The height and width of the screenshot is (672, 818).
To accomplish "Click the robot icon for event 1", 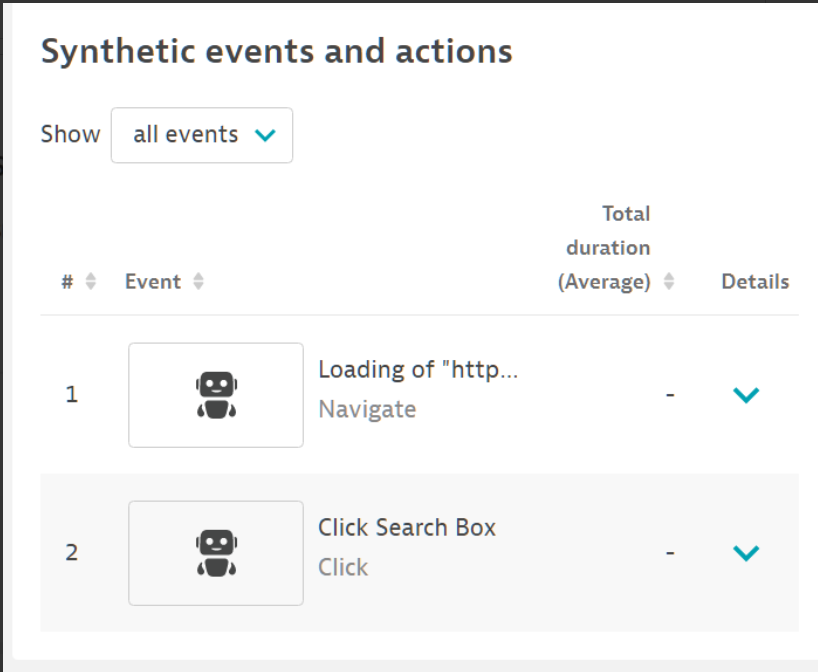I will pos(216,387).
